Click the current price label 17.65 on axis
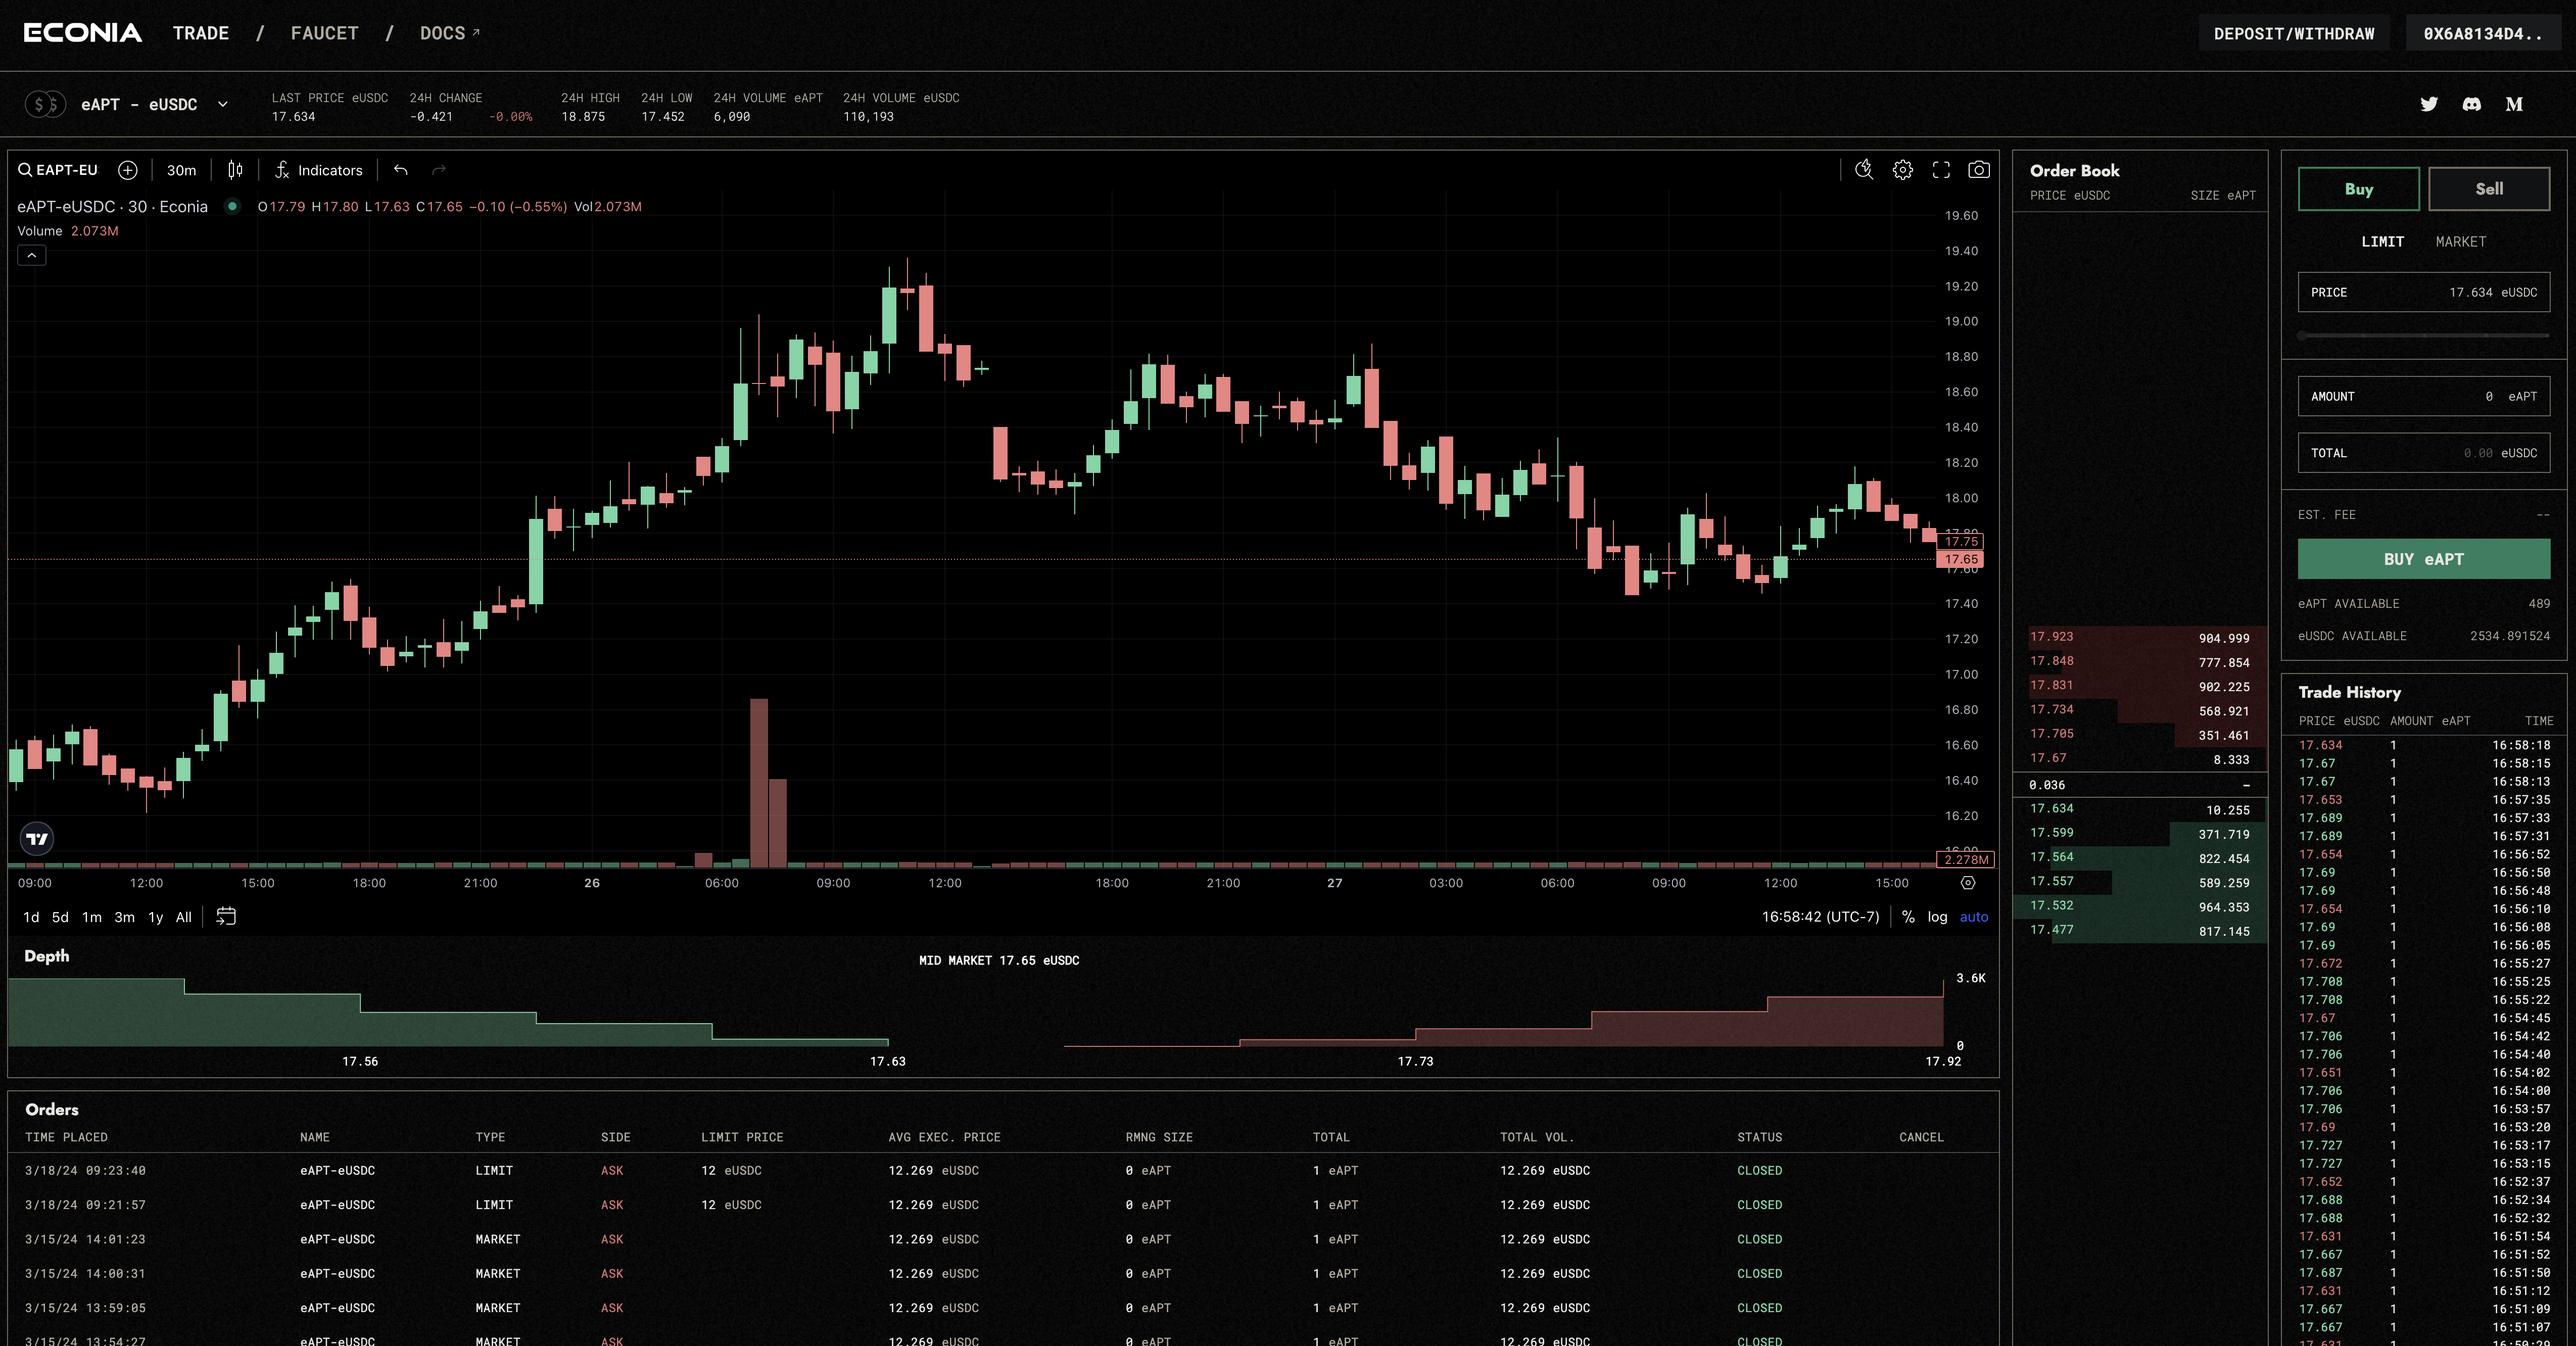The width and height of the screenshot is (2576, 1346). [1961, 559]
